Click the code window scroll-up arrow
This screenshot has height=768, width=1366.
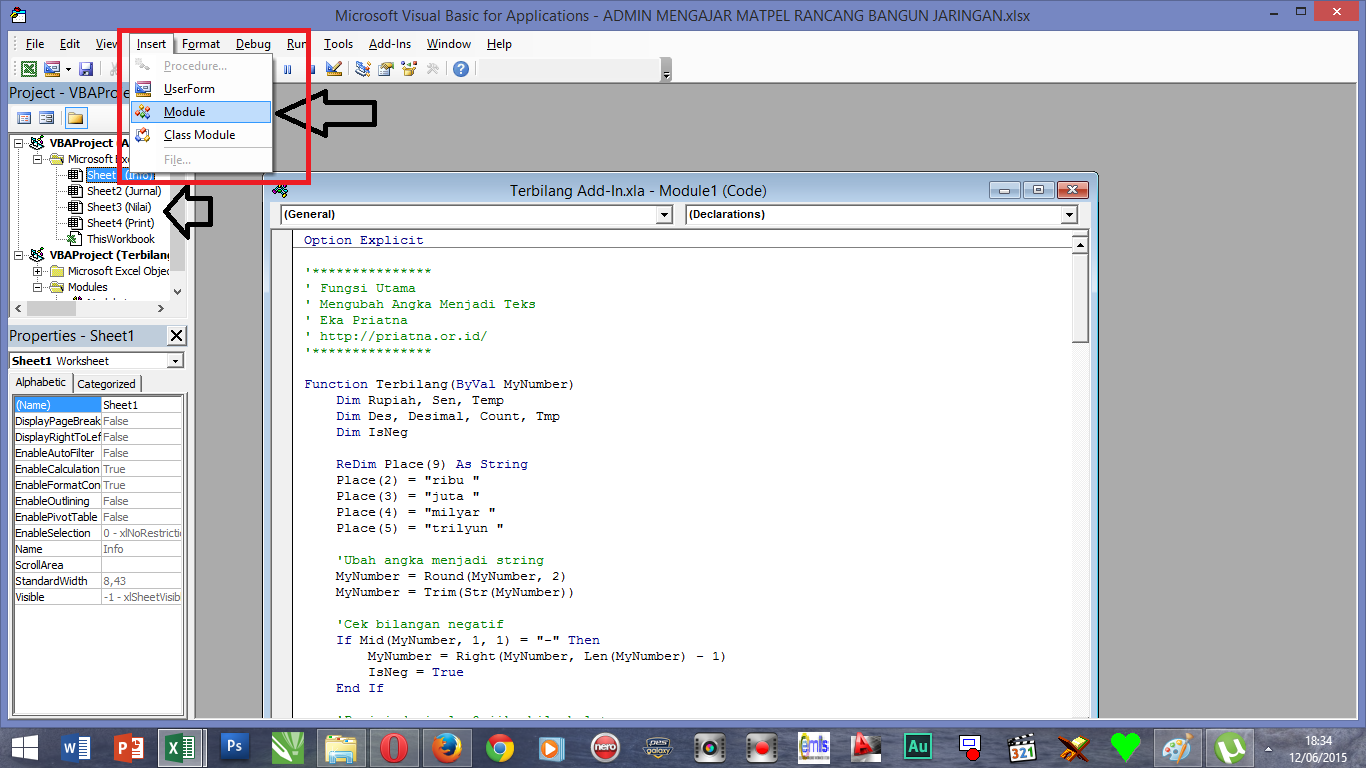click(x=1080, y=243)
